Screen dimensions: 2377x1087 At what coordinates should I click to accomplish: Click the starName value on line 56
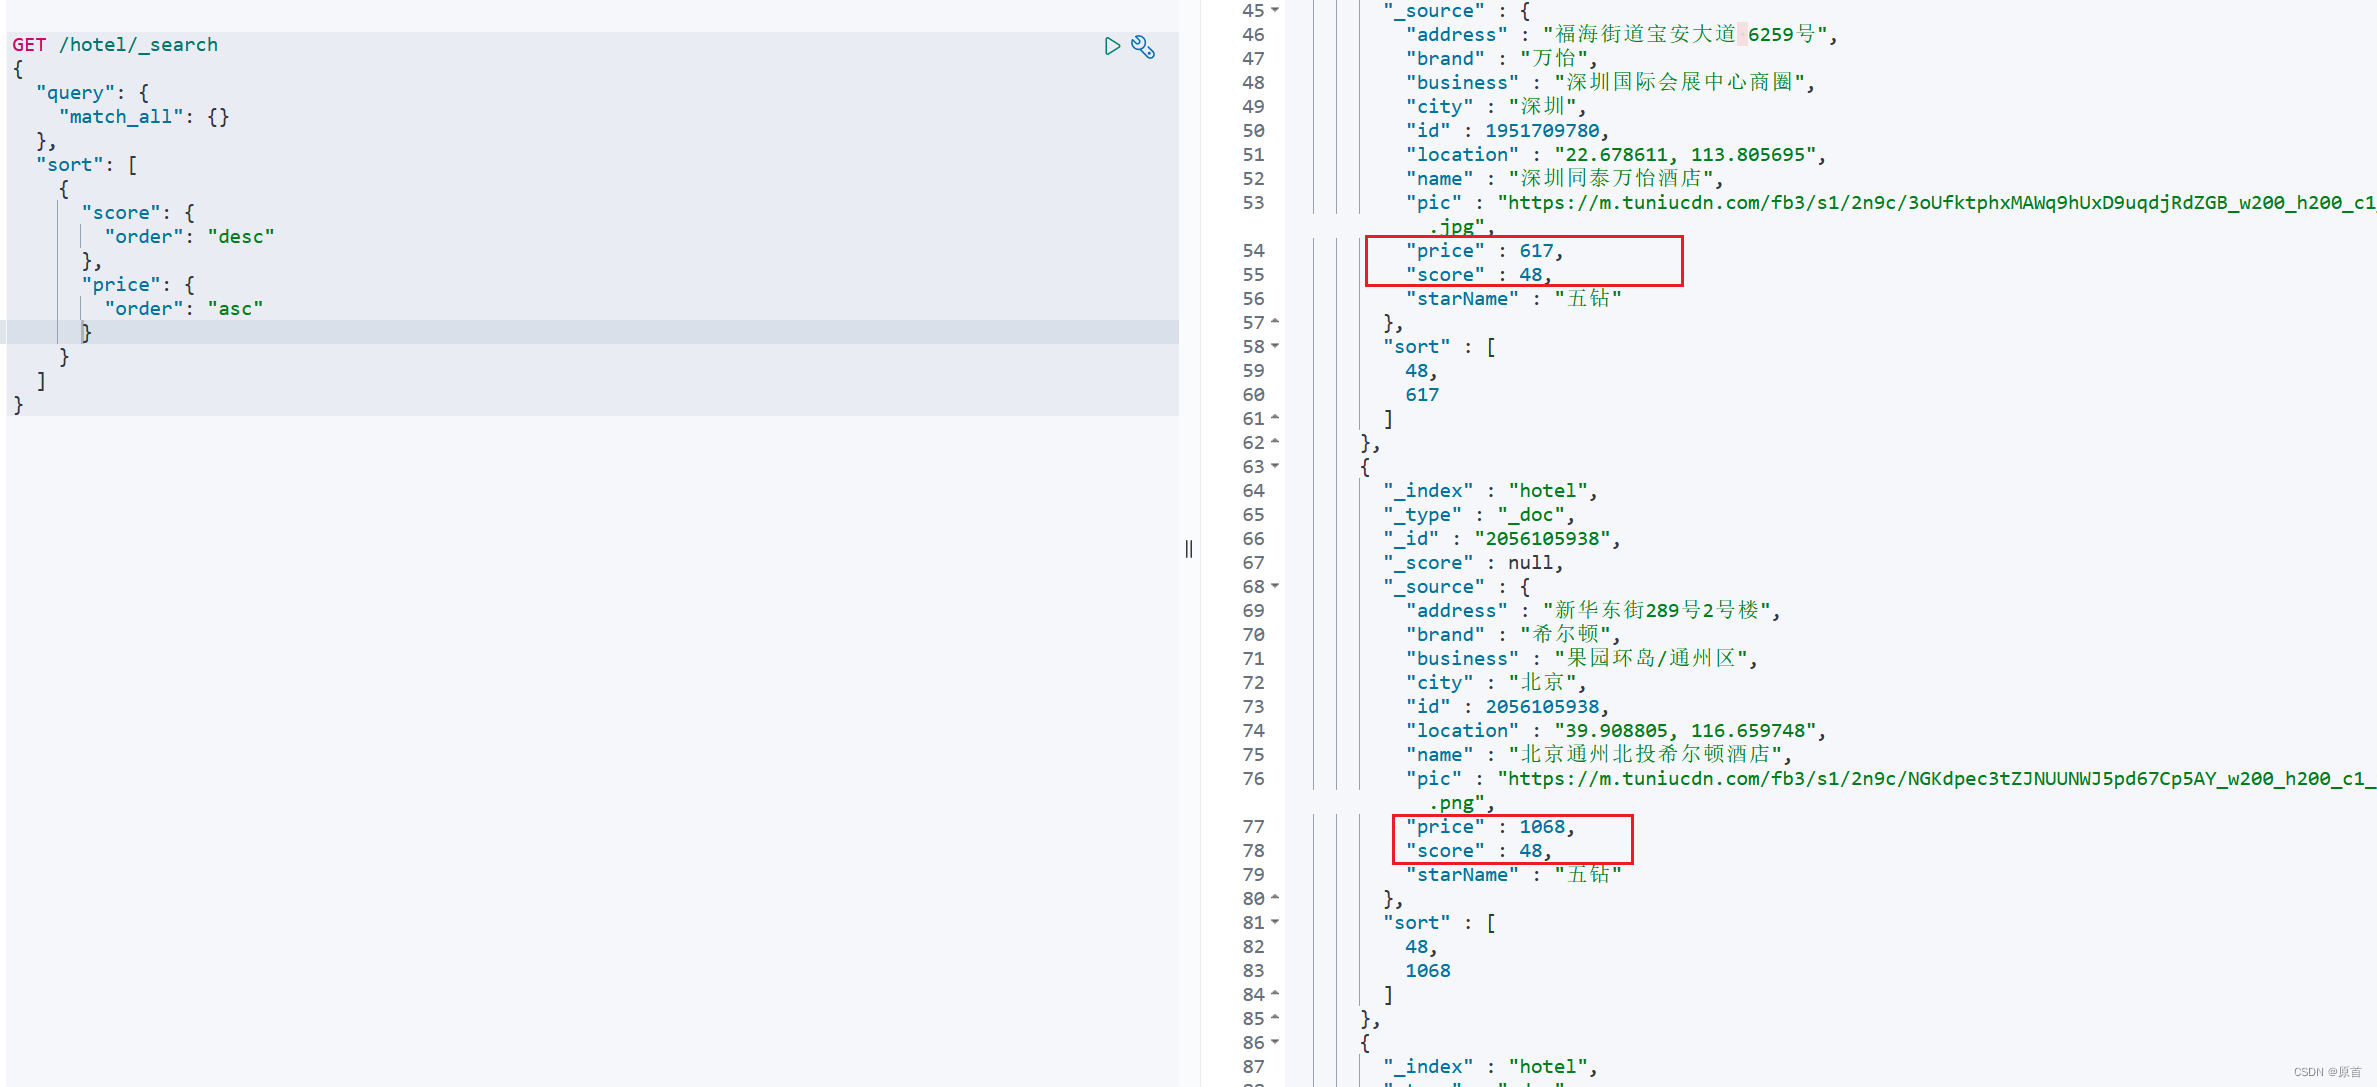tap(1588, 299)
